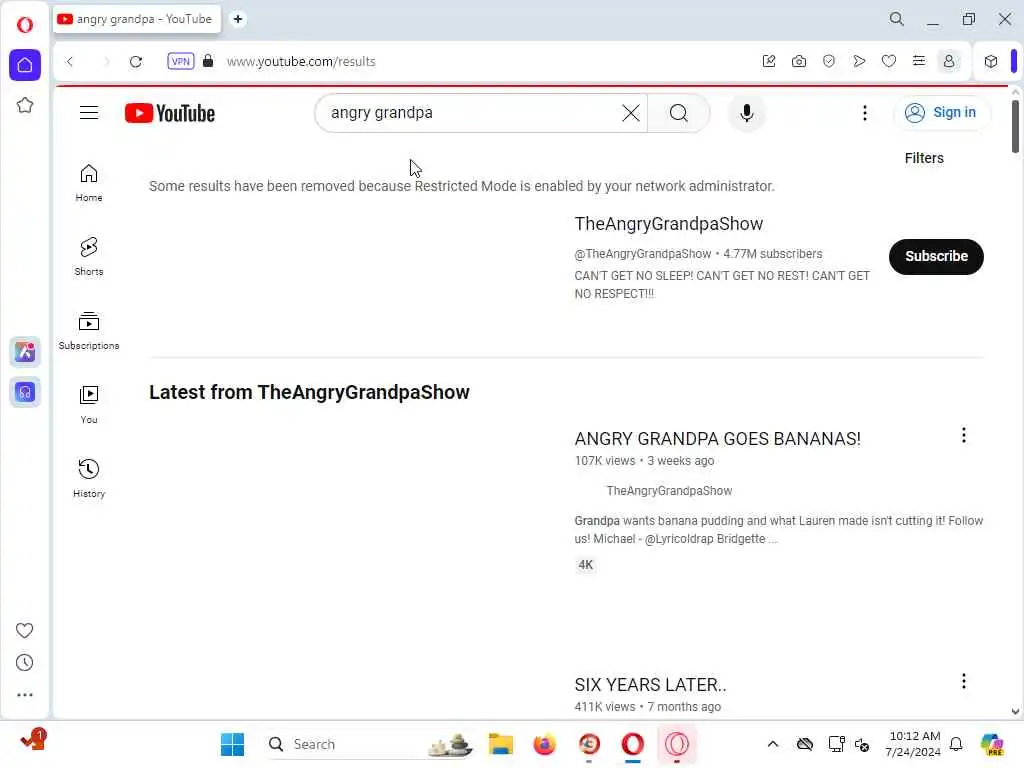Switch to angry grandpa YouTube tab
This screenshot has height=768, width=1024.
(137, 19)
